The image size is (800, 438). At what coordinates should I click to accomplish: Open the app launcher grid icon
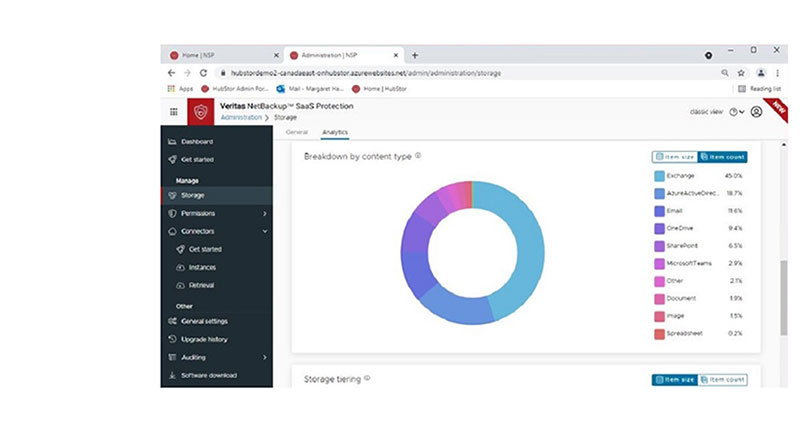tap(174, 112)
